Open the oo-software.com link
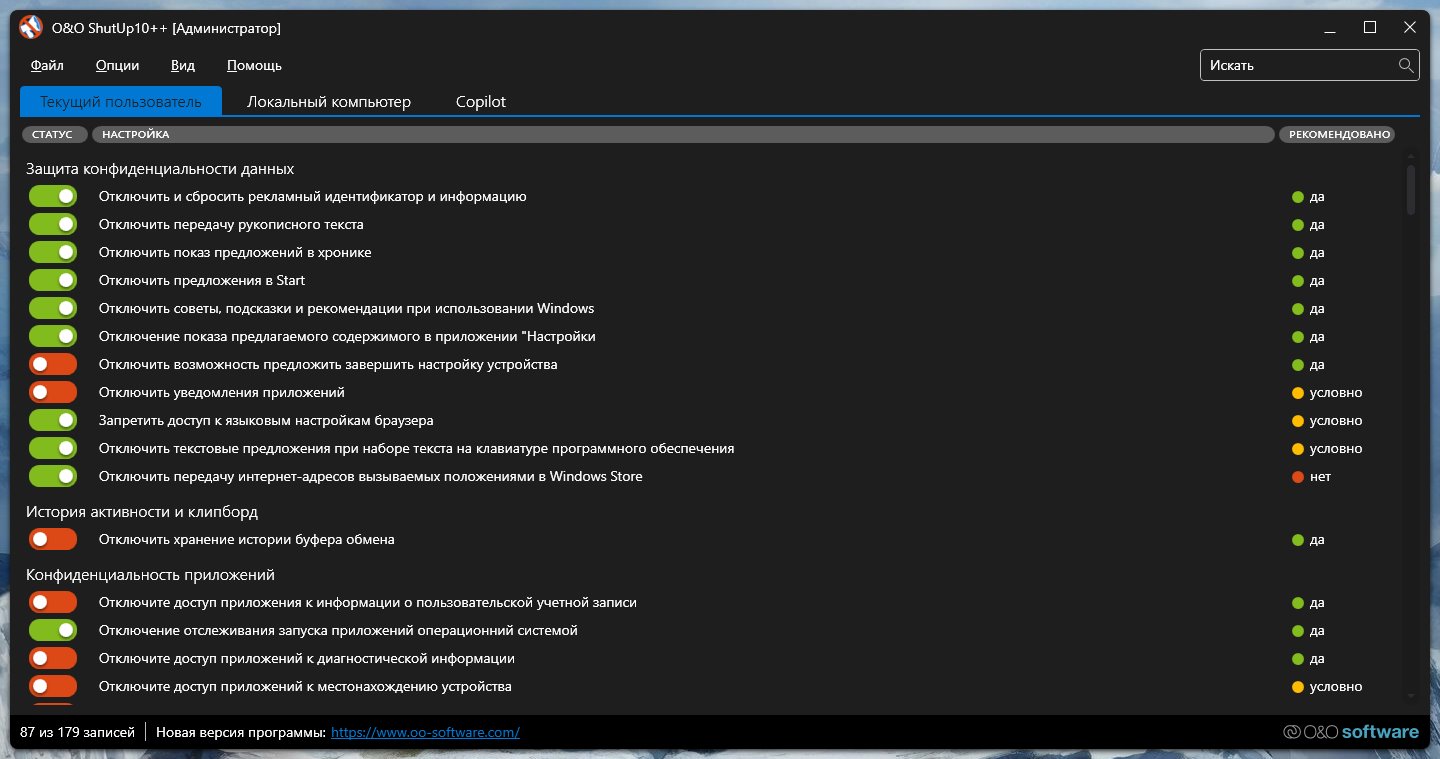Image resolution: width=1440 pixels, height=759 pixels. 425,732
